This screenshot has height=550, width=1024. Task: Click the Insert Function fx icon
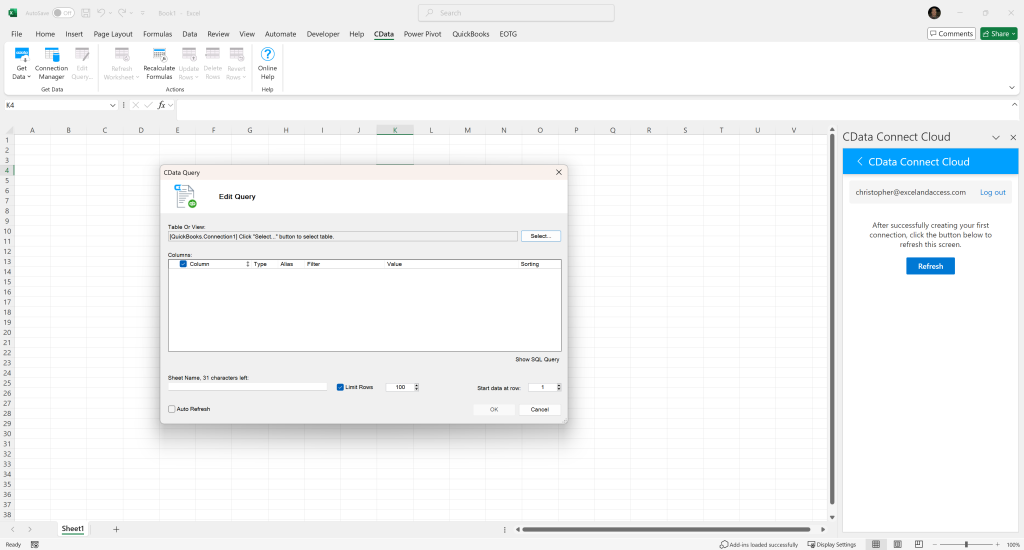coord(161,105)
